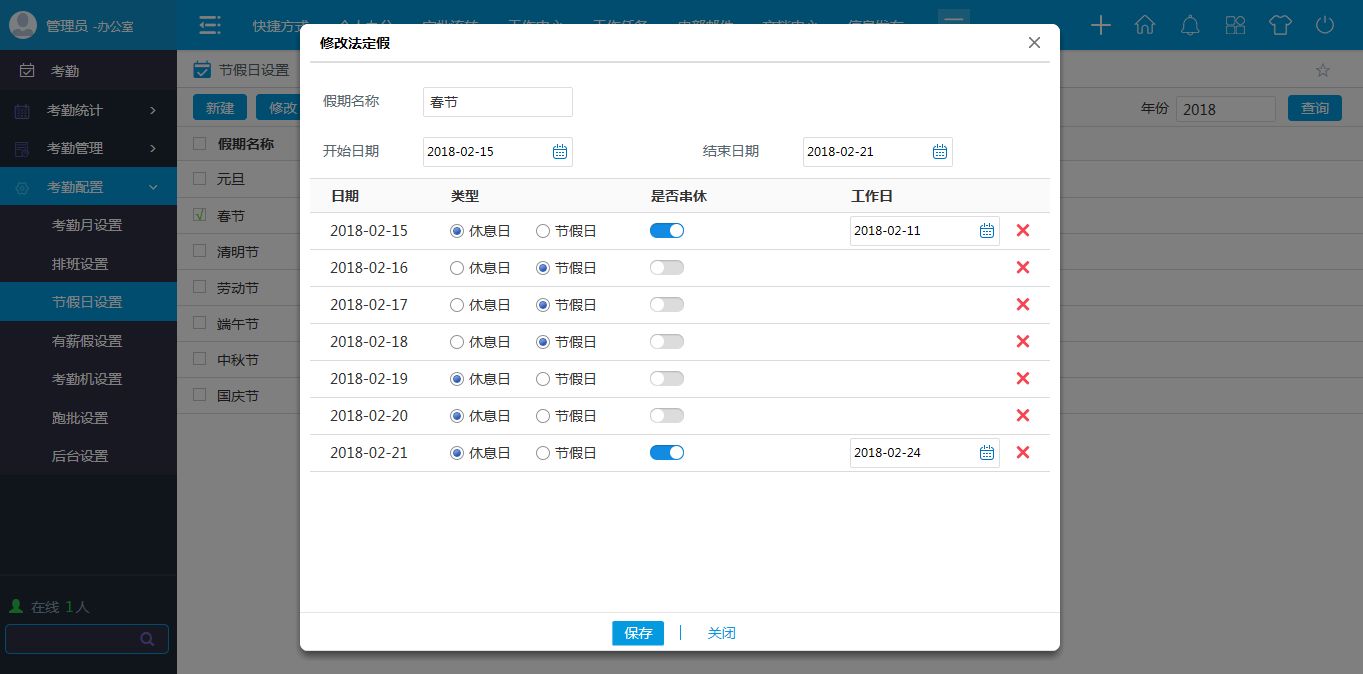Click the 假期名称 input field
Screen dimensions: 1363x674
(x=498, y=102)
